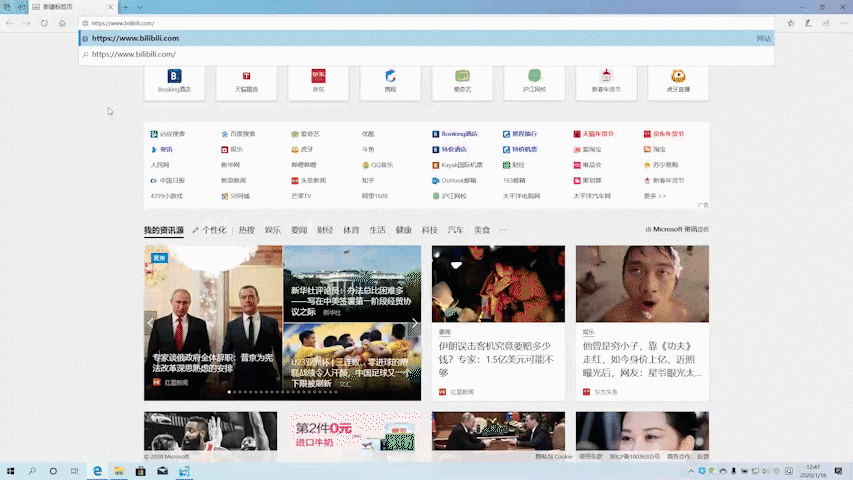Open Cortana circle on the taskbar
The width and height of the screenshot is (853, 480).
(x=53, y=471)
